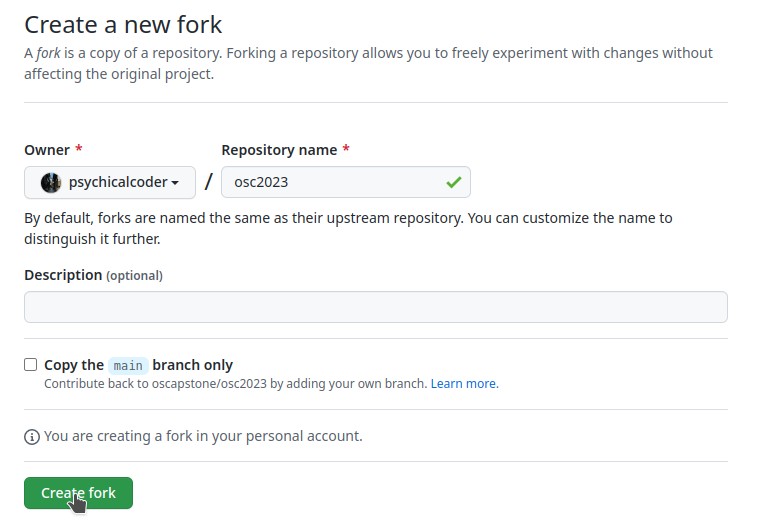Image resolution: width=765 pixels, height=521 pixels.
Task: Tick the Copy main branch only checkbox
Action: coord(31,365)
